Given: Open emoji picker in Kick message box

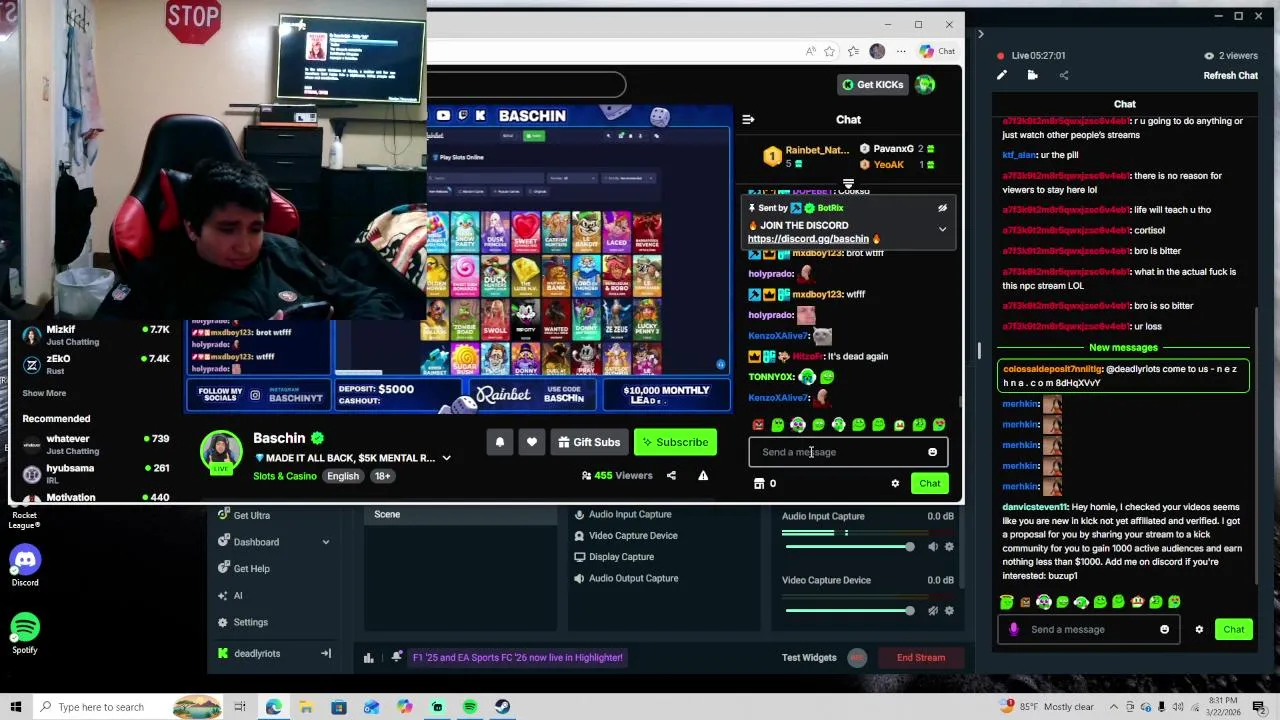Looking at the screenshot, I should [933, 452].
